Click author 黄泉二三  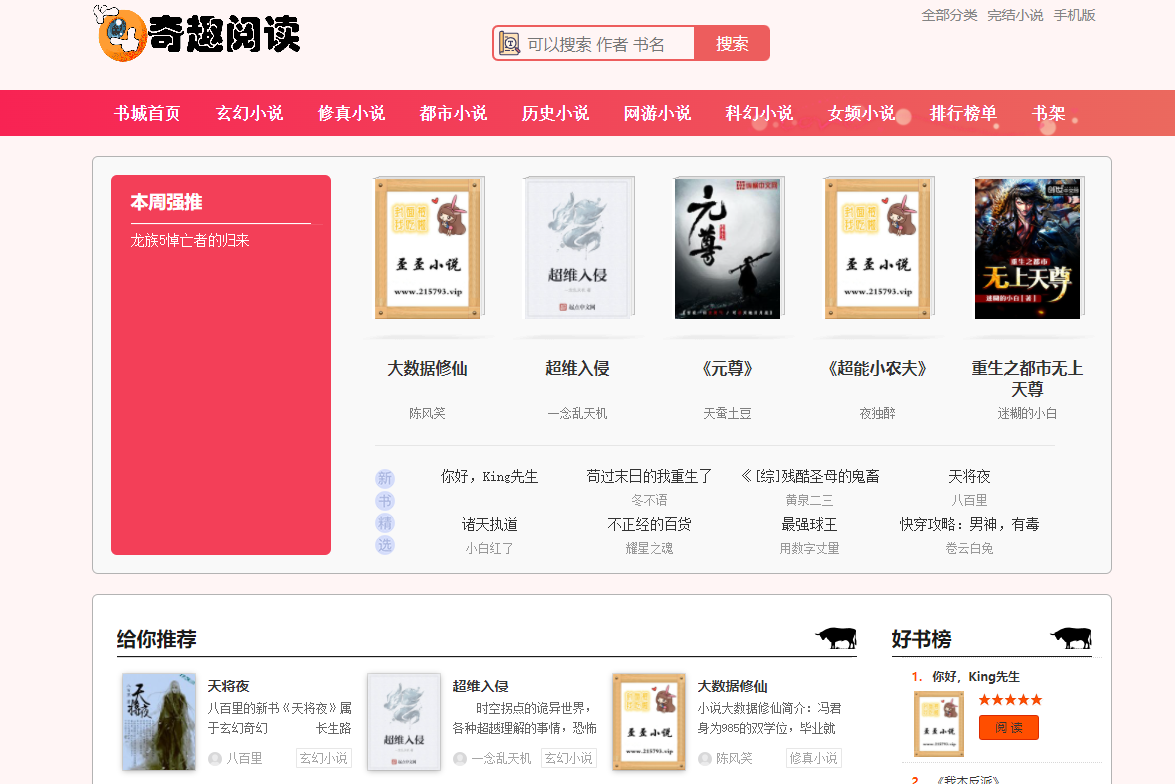tap(809, 500)
